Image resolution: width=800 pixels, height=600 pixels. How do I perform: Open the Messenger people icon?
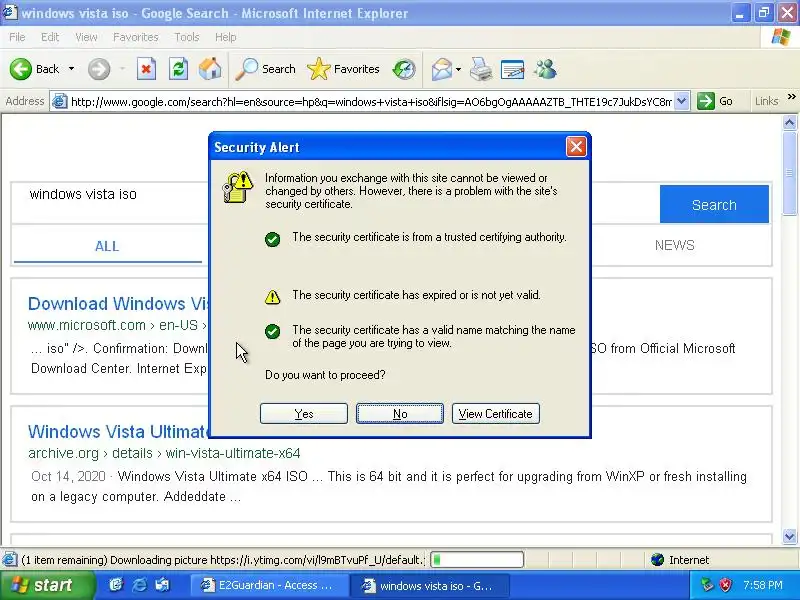pyautogui.click(x=545, y=69)
